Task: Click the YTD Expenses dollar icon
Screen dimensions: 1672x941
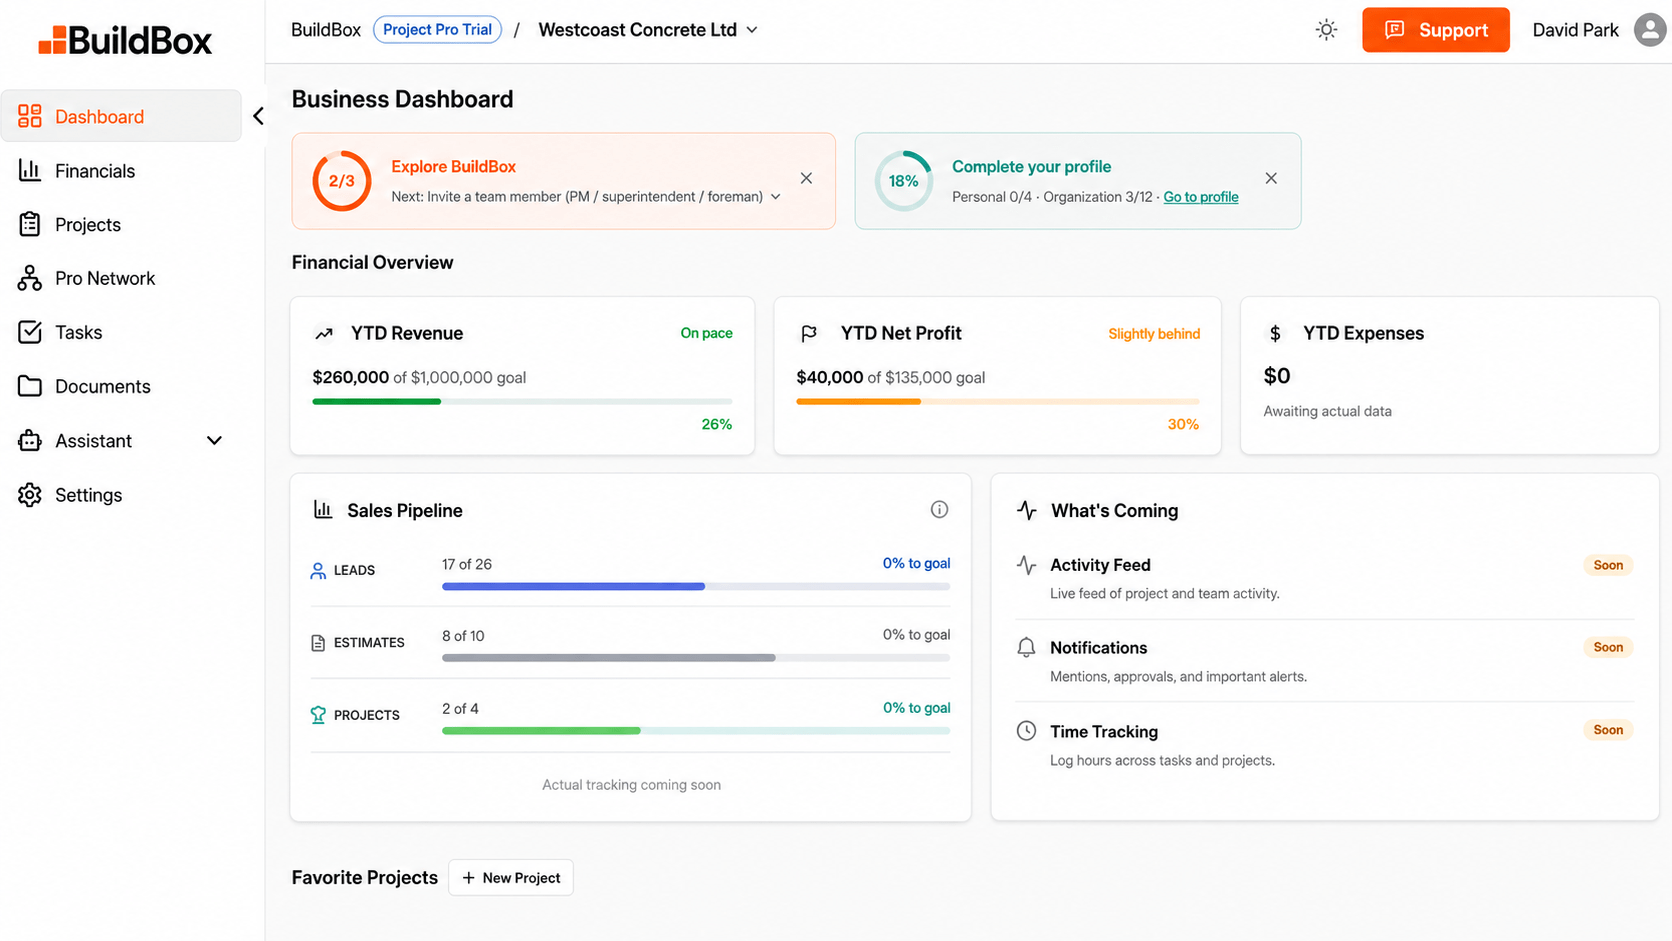Action: [1275, 333]
